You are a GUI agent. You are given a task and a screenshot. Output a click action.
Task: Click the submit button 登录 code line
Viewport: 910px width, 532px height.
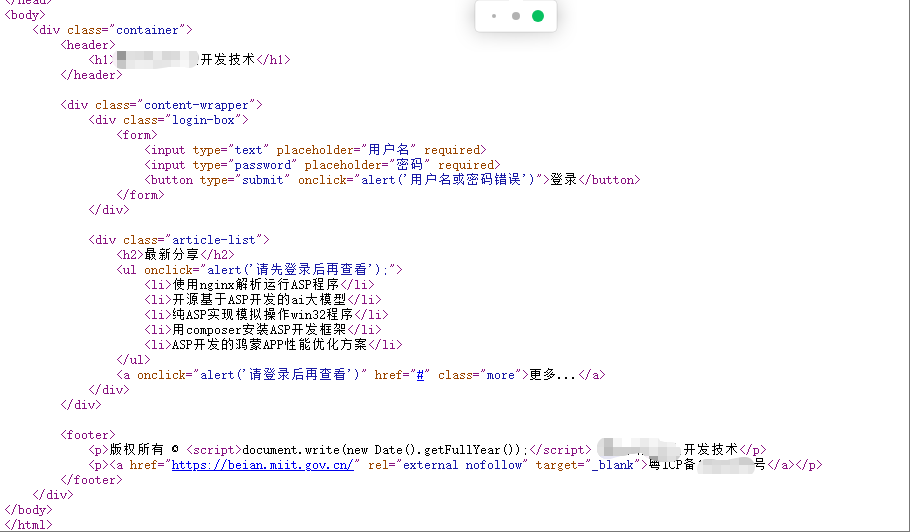pyautogui.click(x=390, y=180)
